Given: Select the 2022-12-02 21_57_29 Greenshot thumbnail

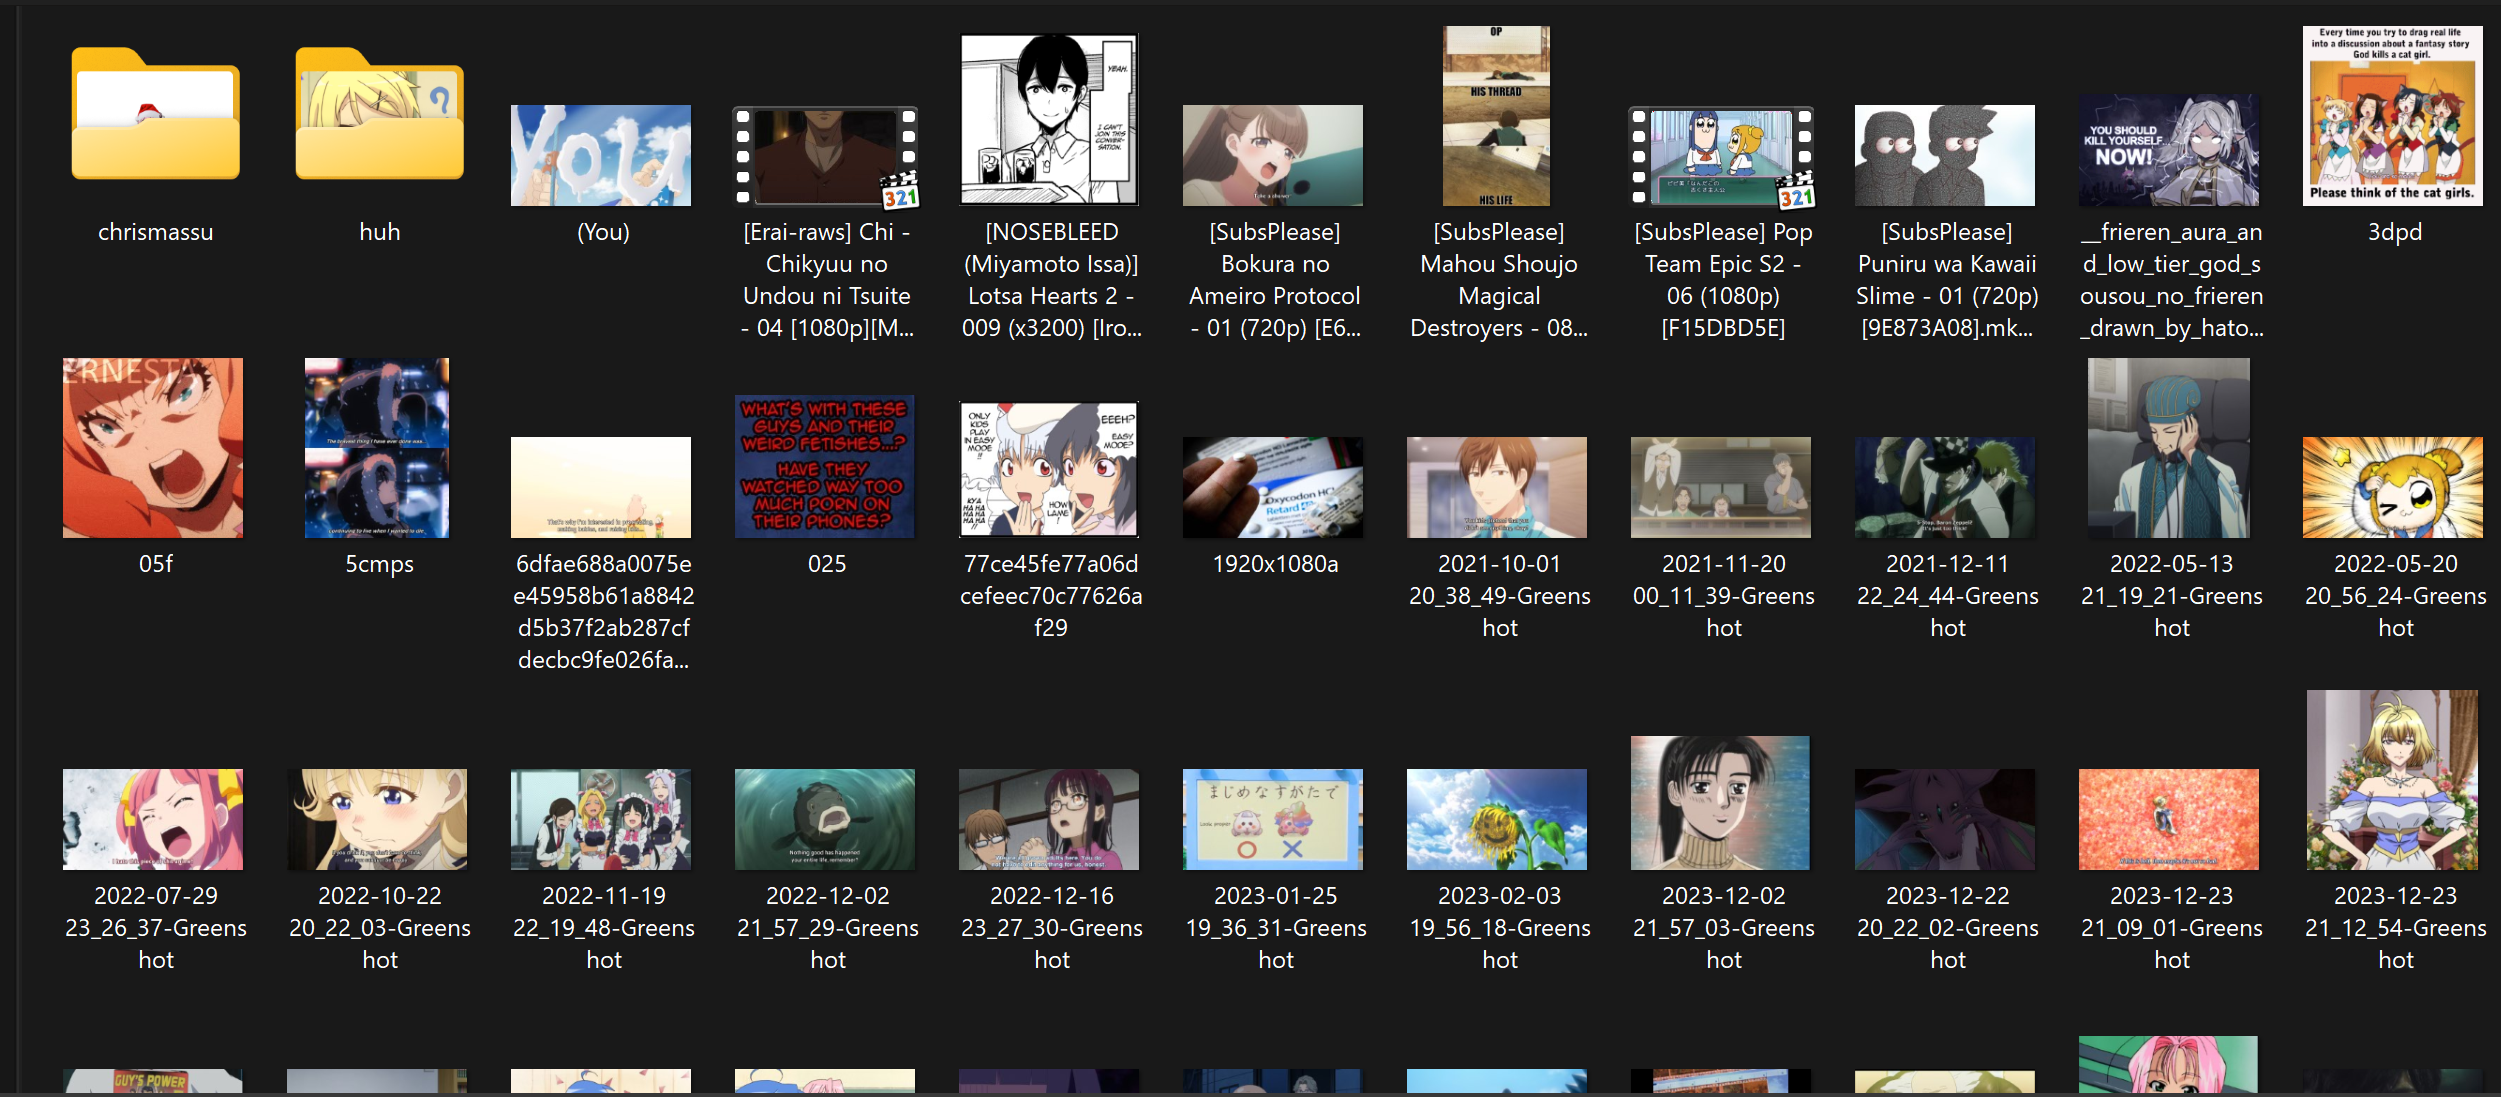Looking at the screenshot, I should click(825, 820).
